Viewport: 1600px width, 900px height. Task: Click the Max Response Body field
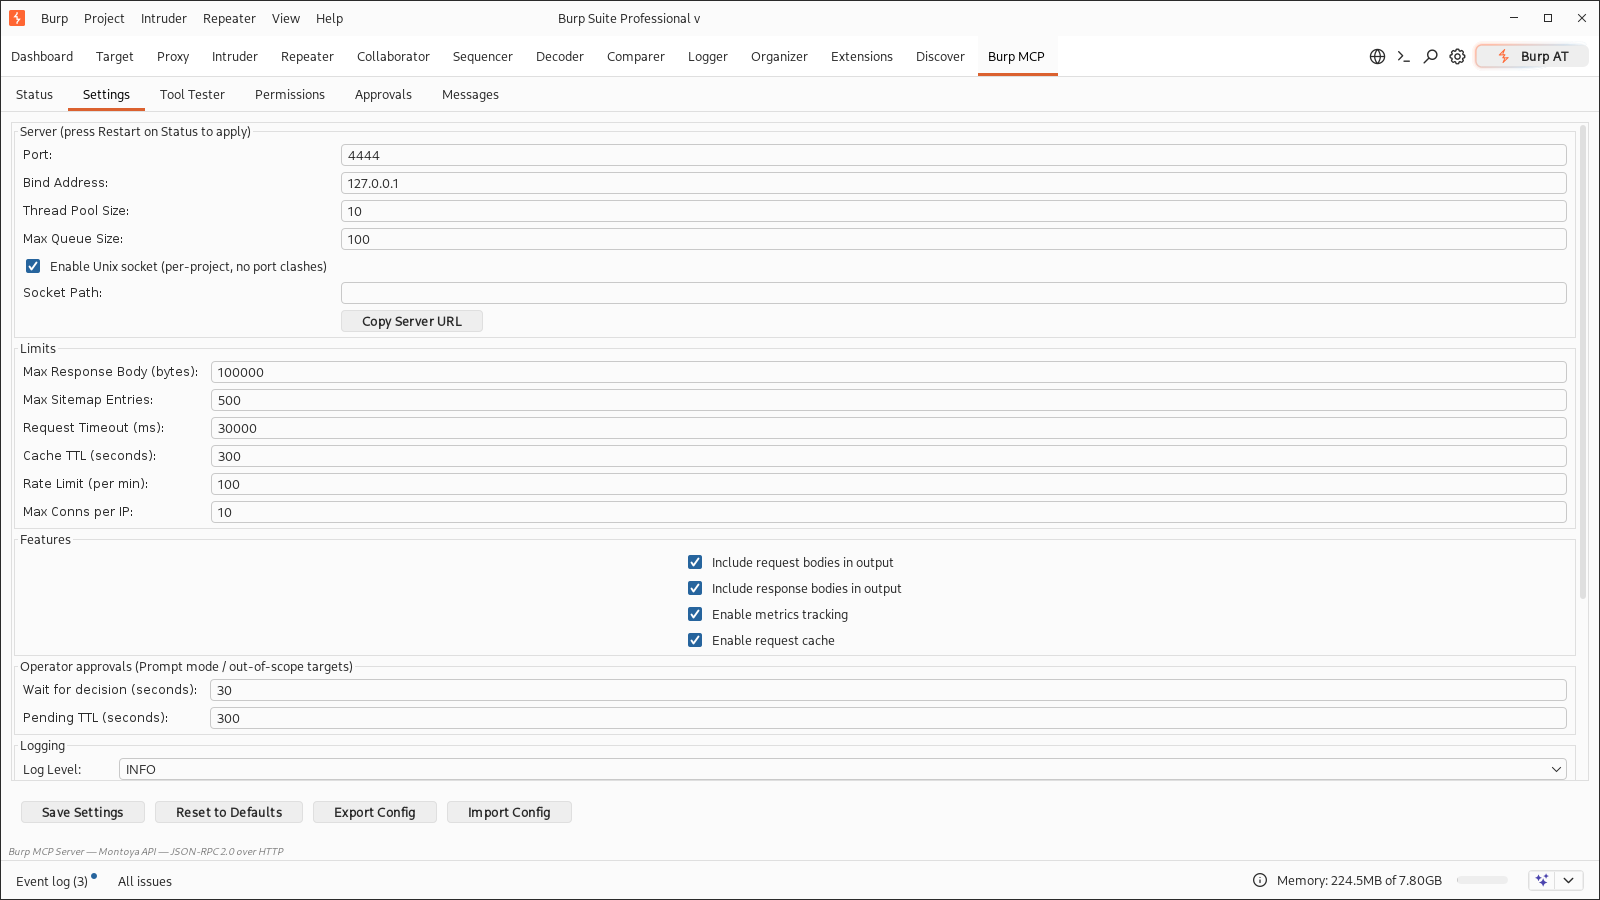(x=889, y=372)
